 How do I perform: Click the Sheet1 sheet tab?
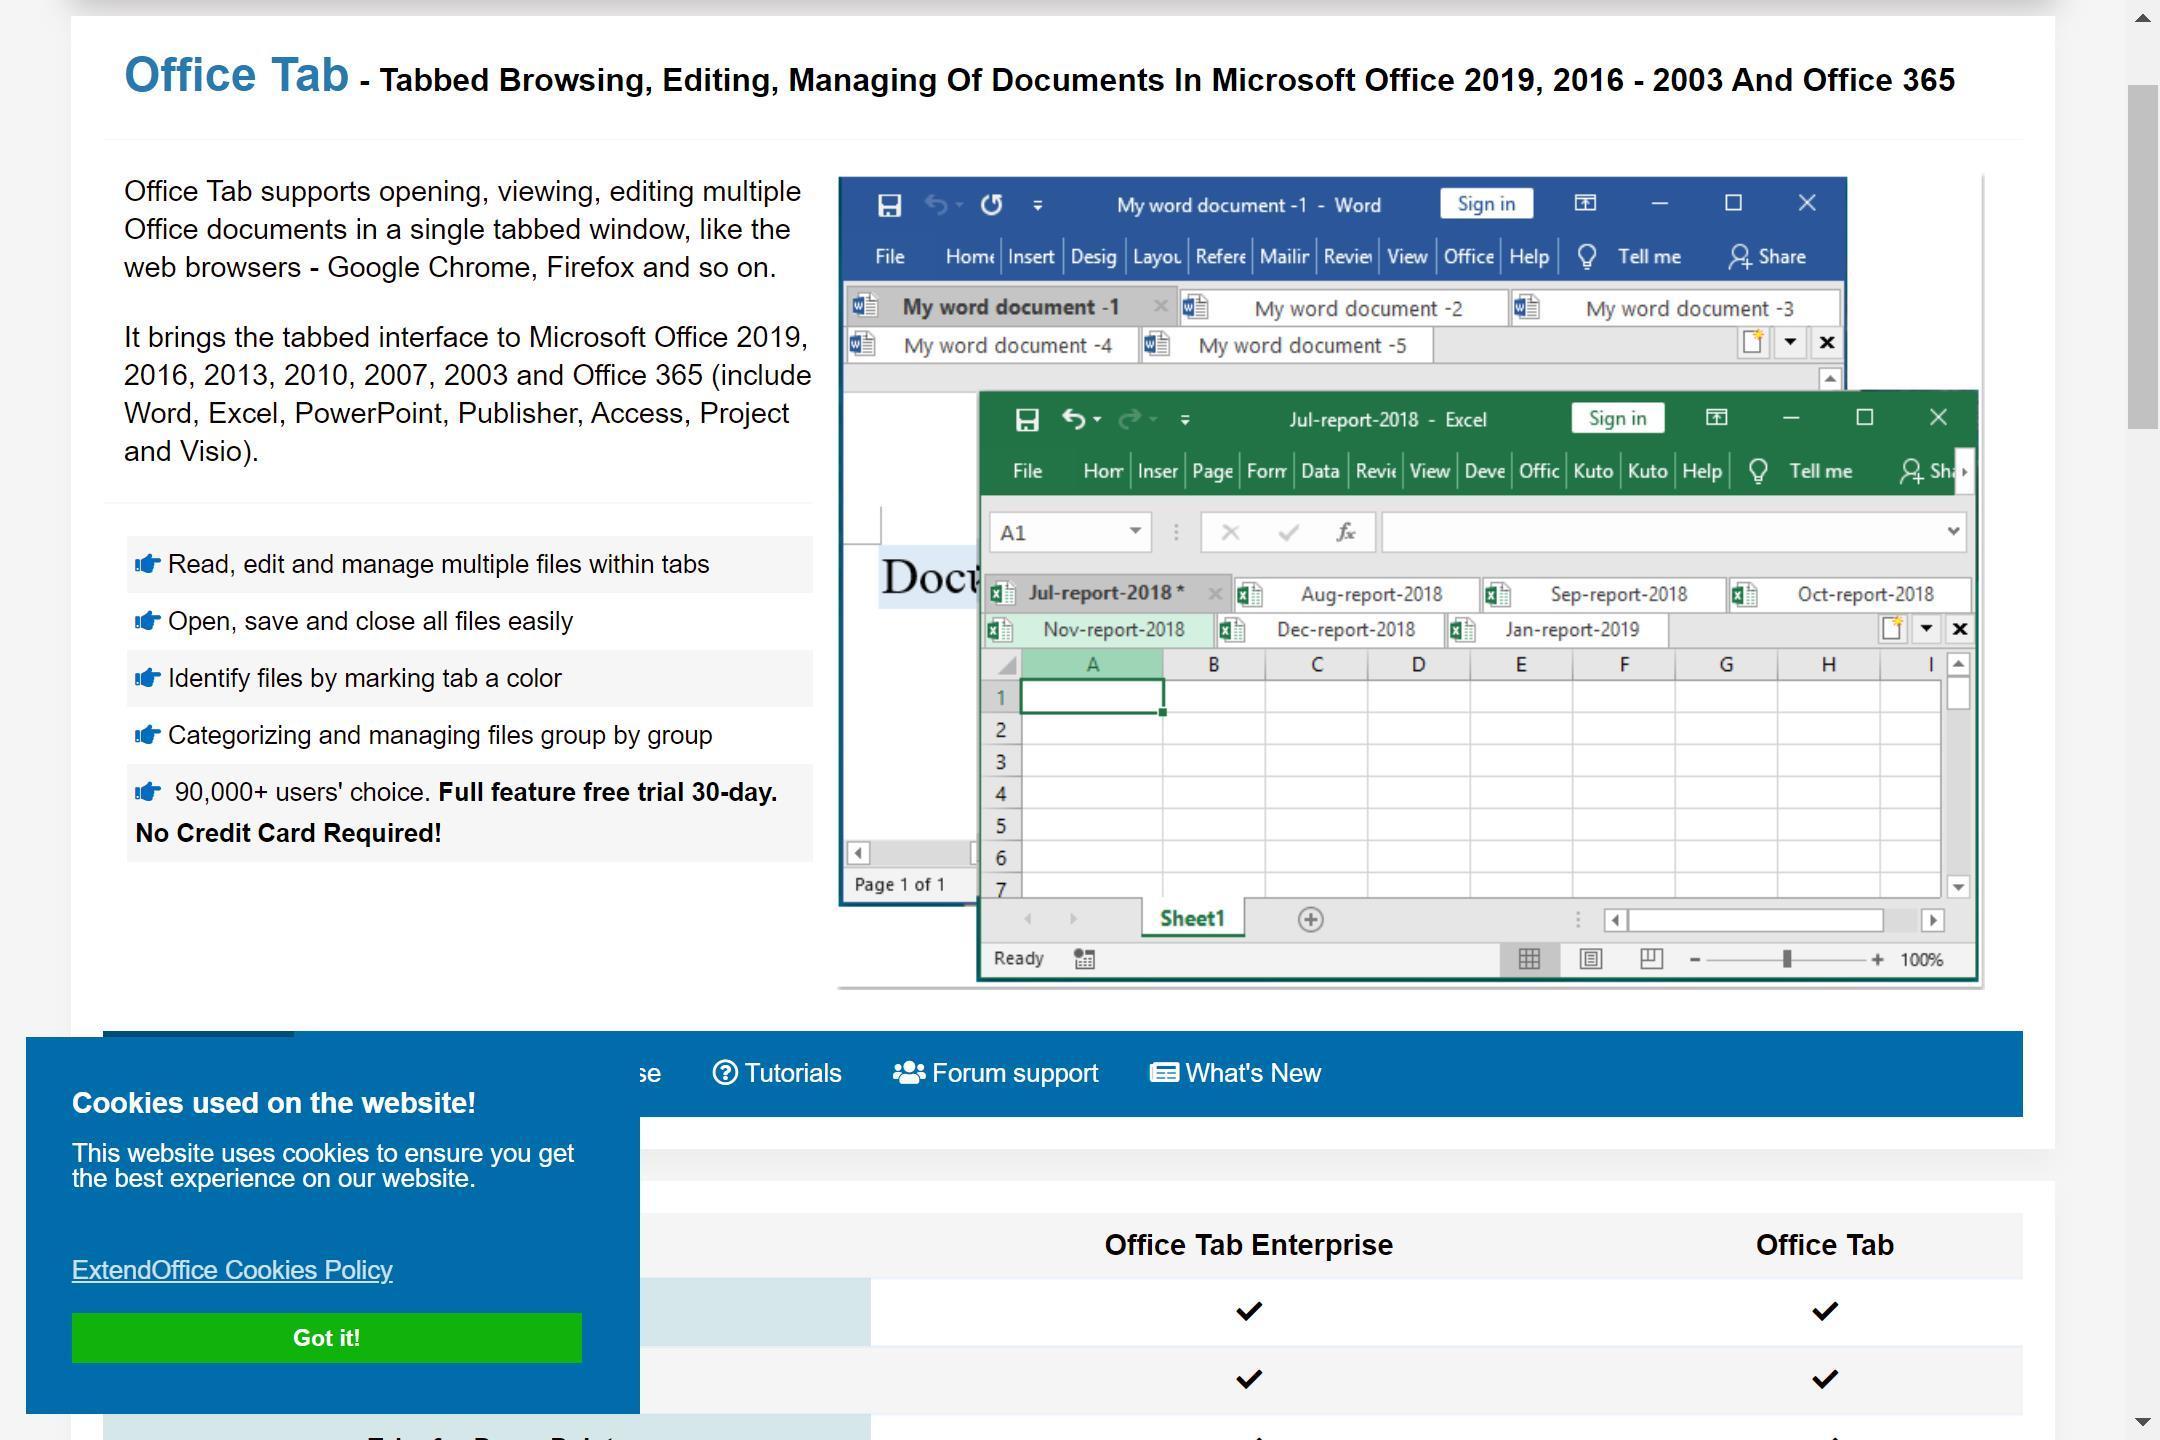1192,919
